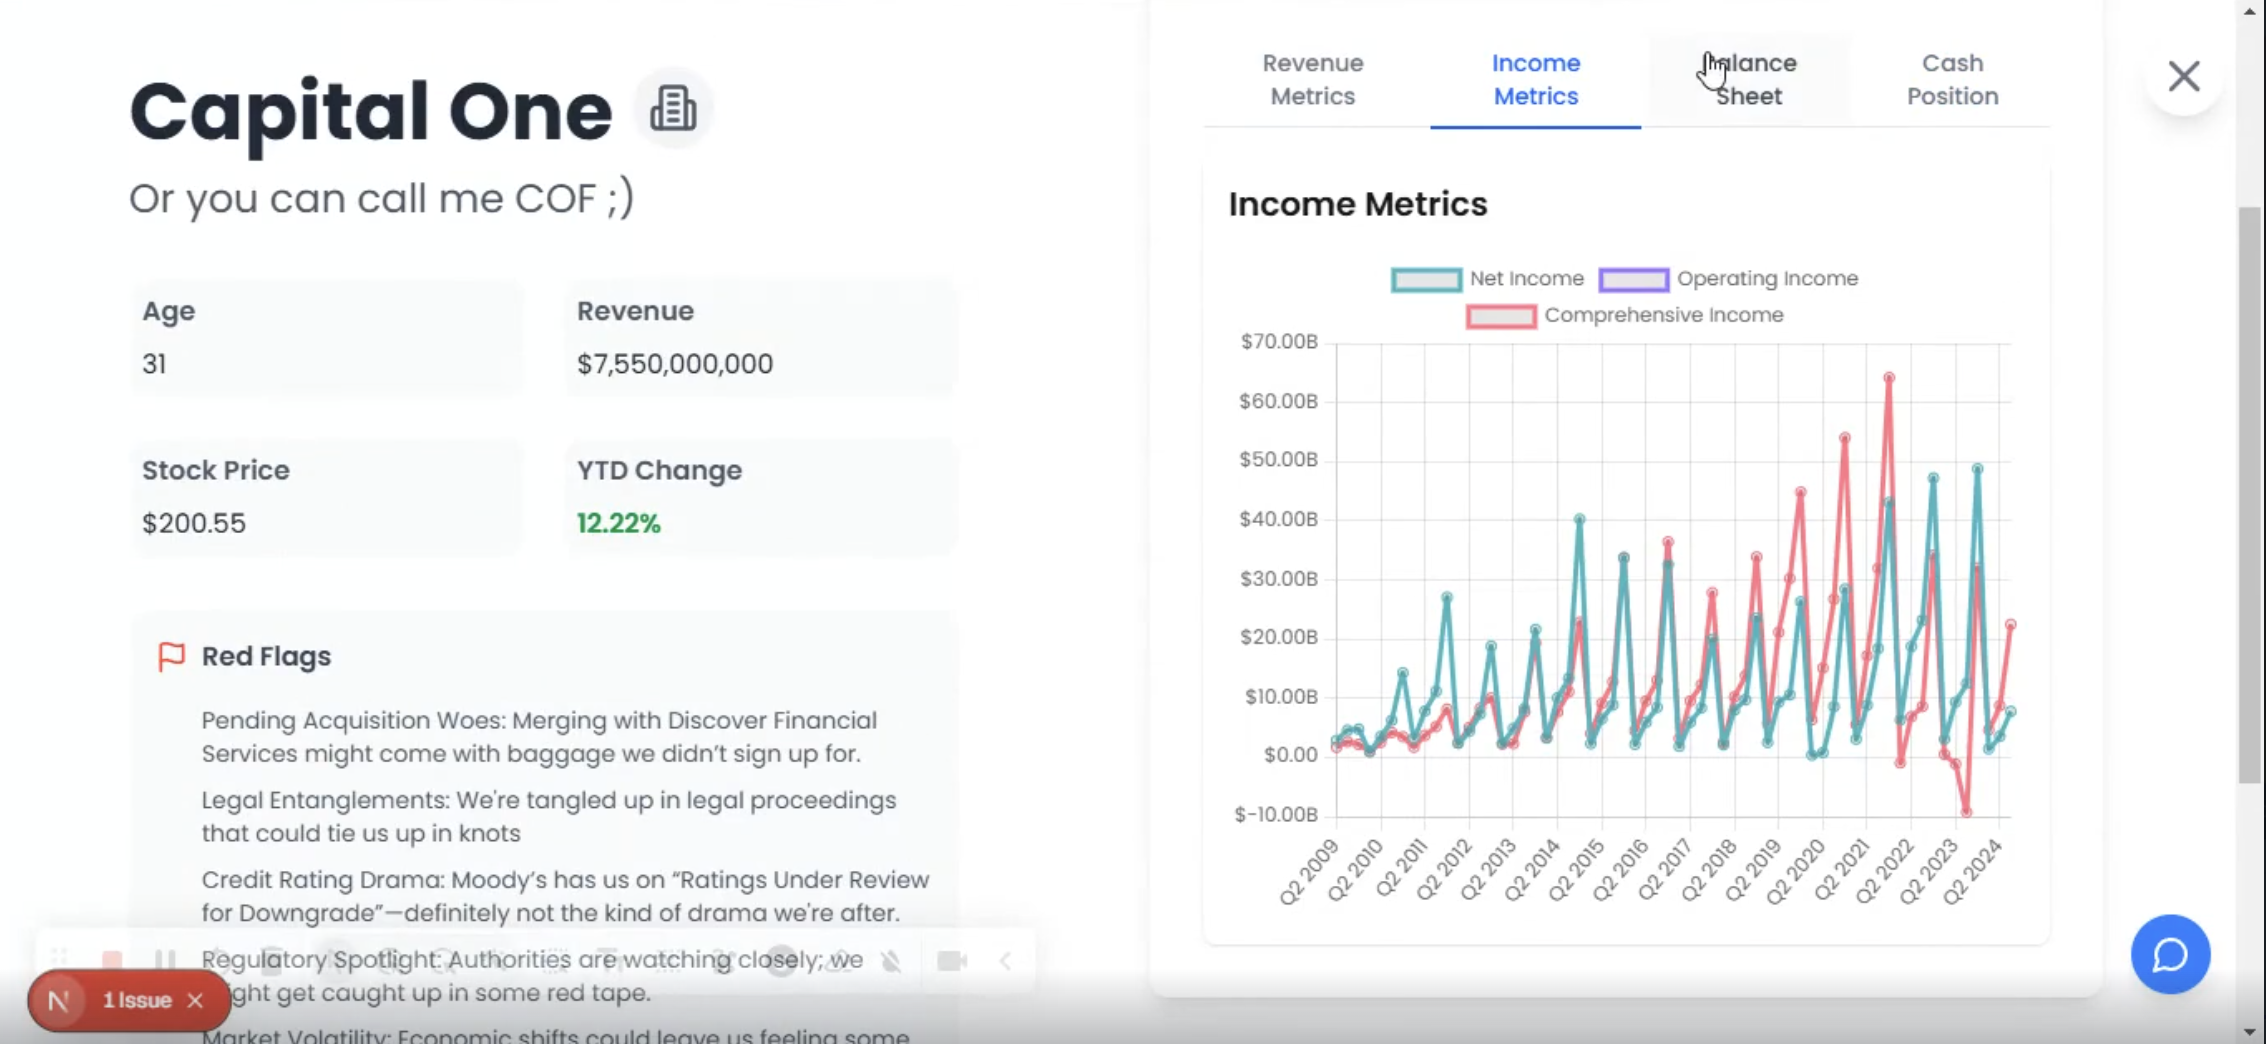
Task: Click the muted notifications bell icon
Action: pos(891,961)
